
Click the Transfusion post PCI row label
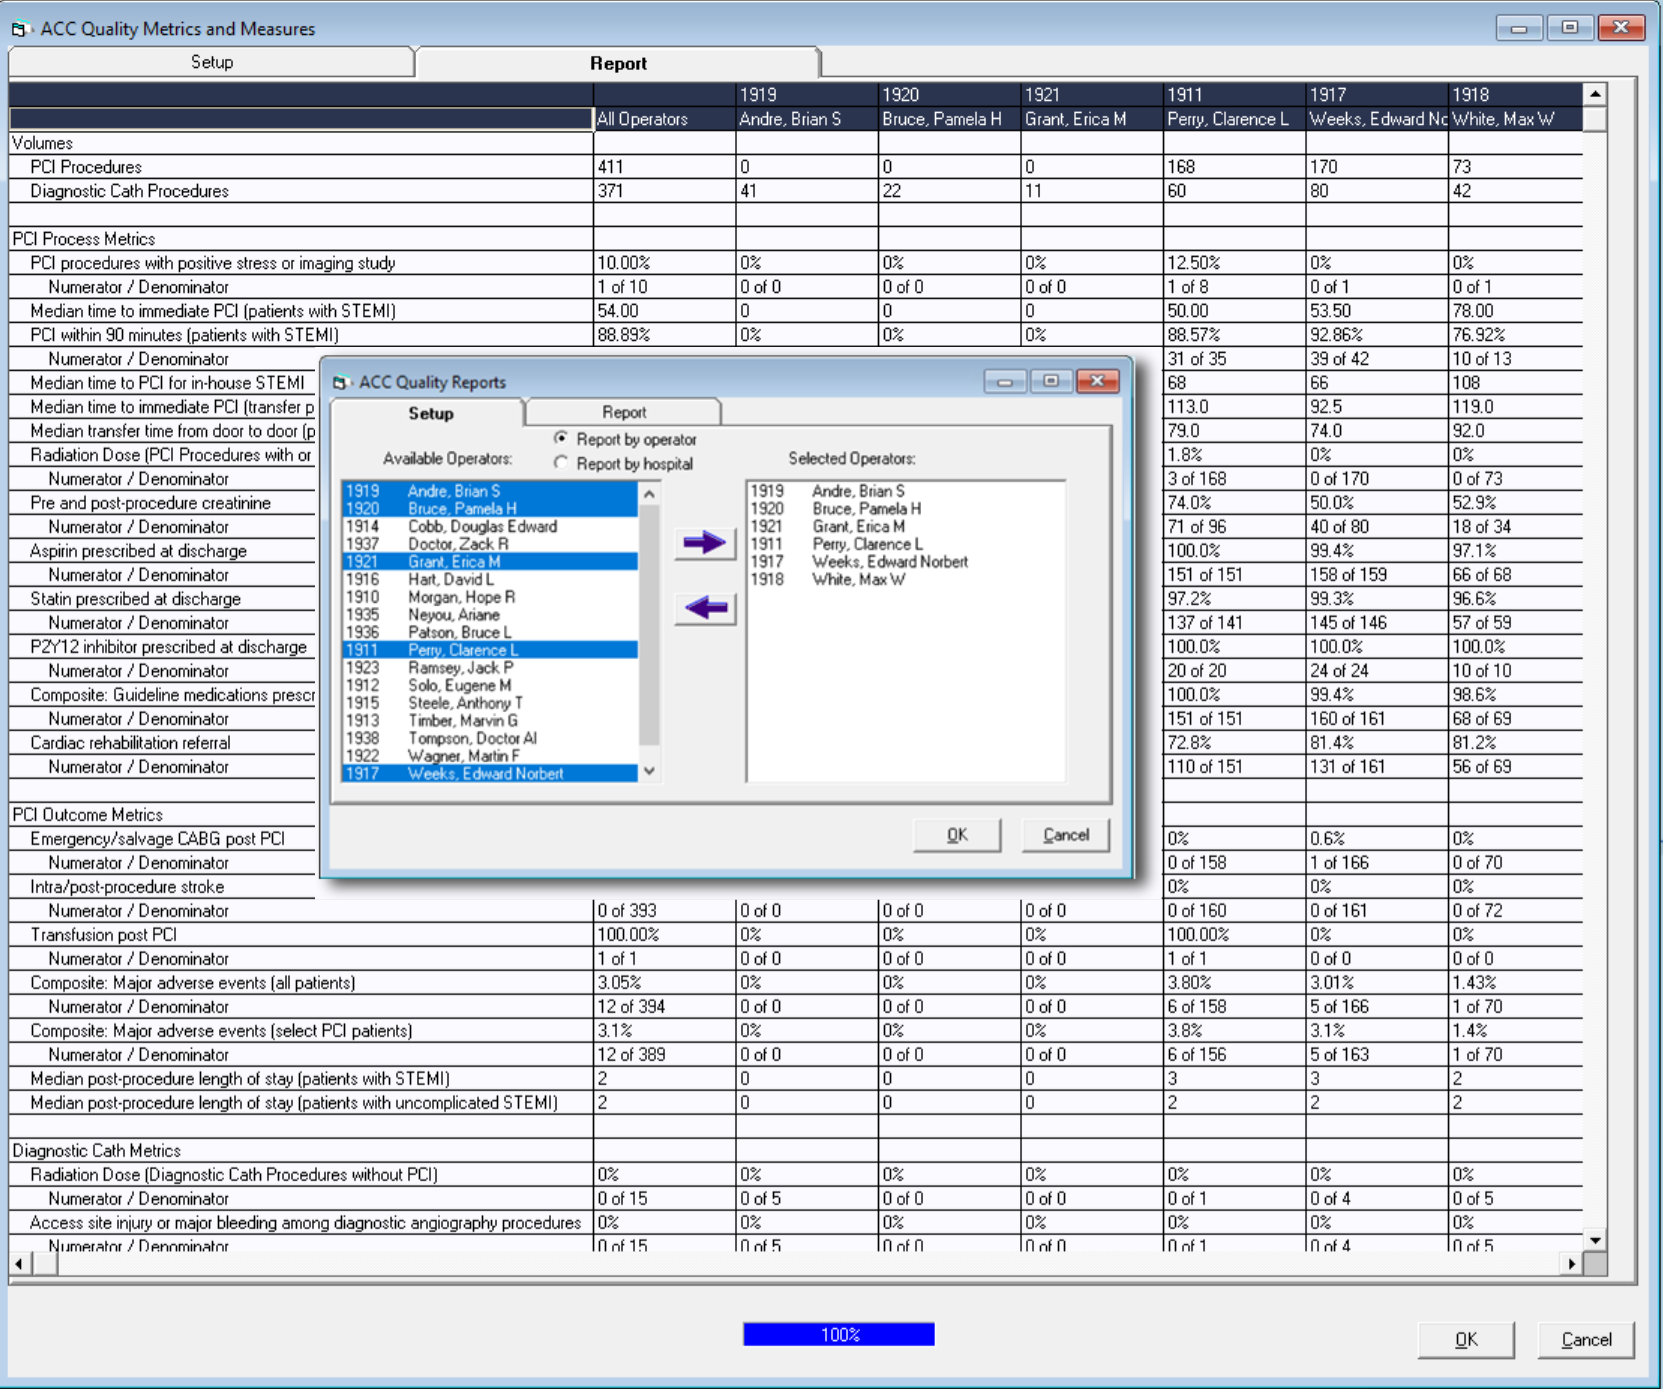103,935
